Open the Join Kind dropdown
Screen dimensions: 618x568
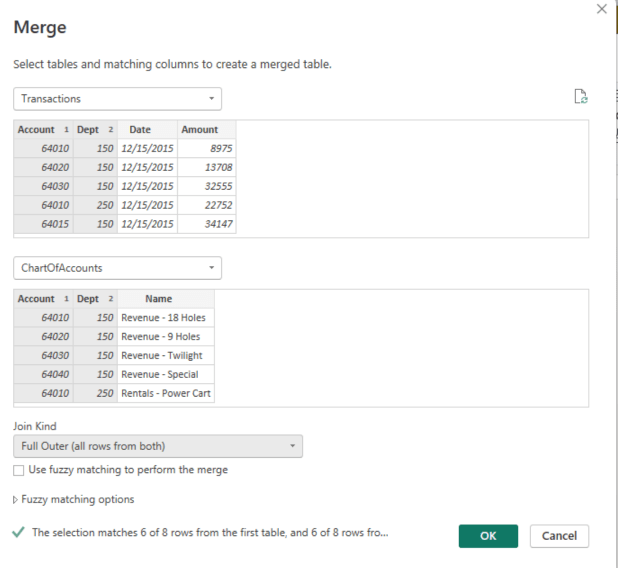[158, 446]
